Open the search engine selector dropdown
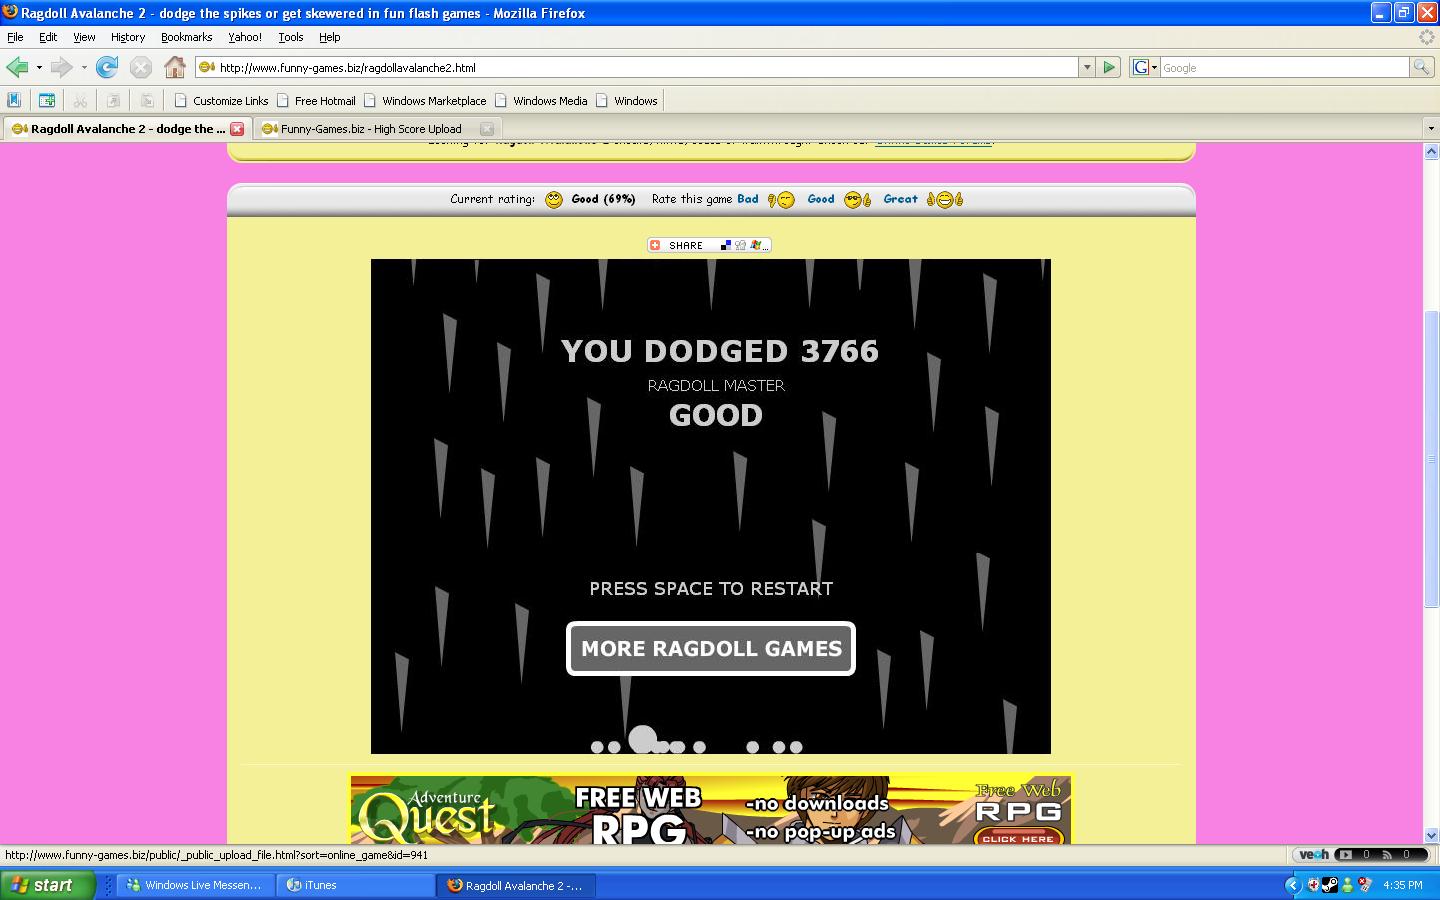The width and height of the screenshot is (1440, 900). [x=1145, y=67]
